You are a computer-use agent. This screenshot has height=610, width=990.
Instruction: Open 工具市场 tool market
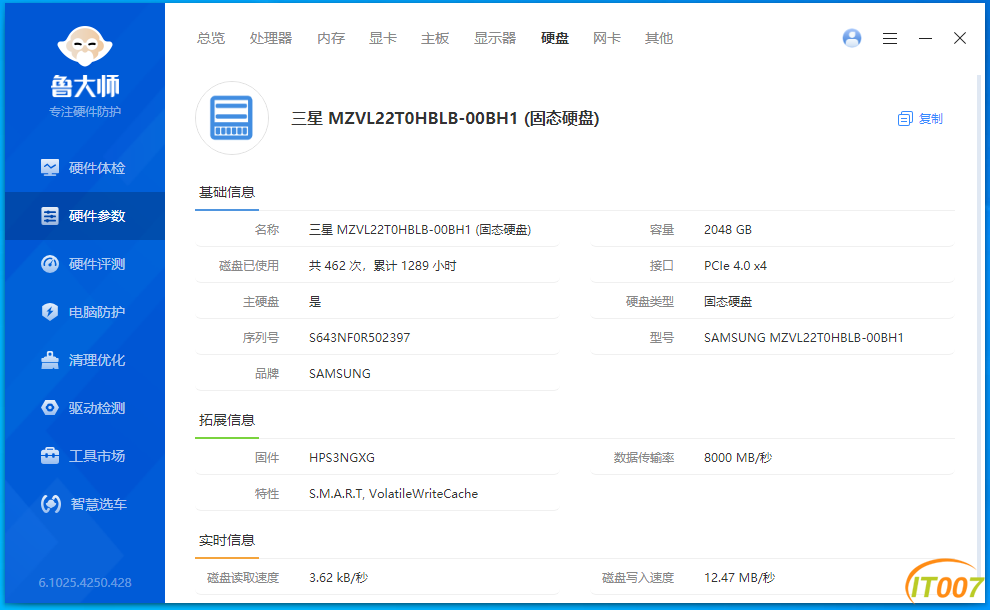tap(85, 456)
